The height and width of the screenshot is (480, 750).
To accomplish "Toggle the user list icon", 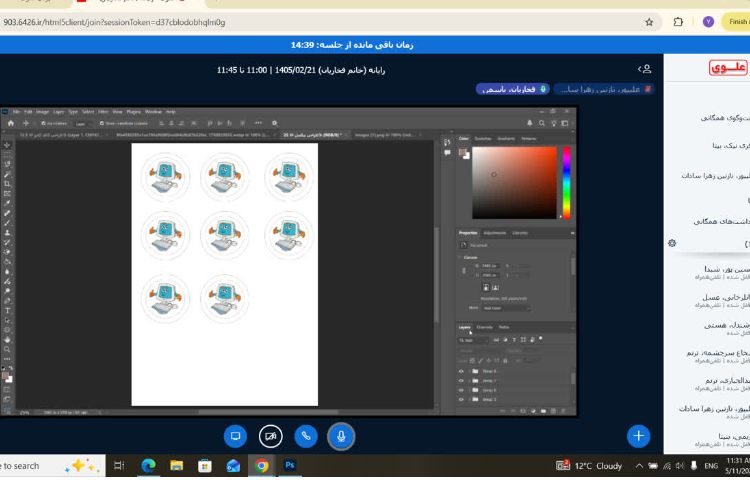I will point(645,69).
